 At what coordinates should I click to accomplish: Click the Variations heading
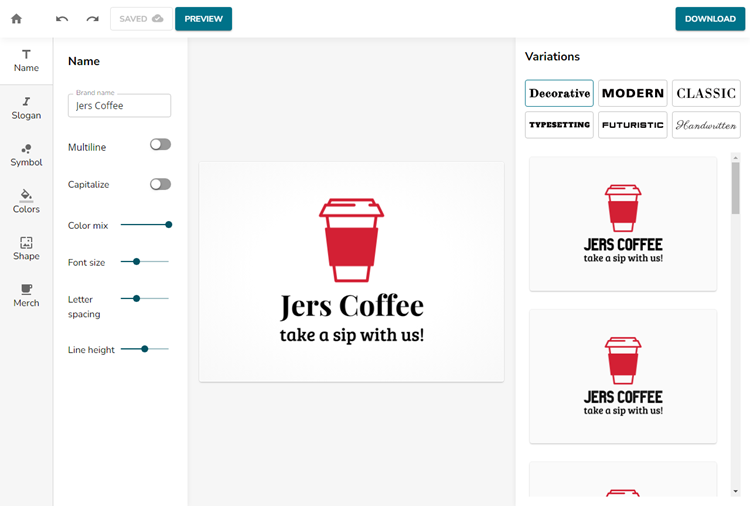552,56
